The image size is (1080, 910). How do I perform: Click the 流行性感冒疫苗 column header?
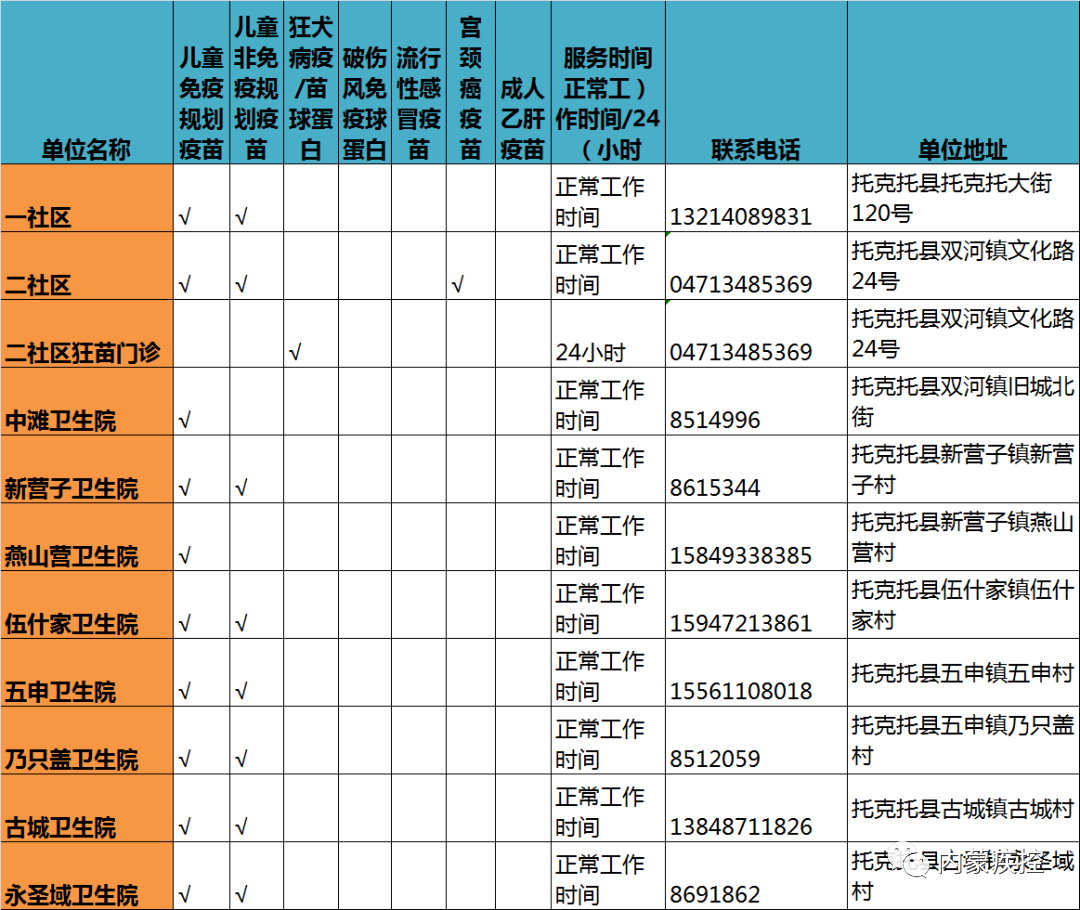[419, 82]
